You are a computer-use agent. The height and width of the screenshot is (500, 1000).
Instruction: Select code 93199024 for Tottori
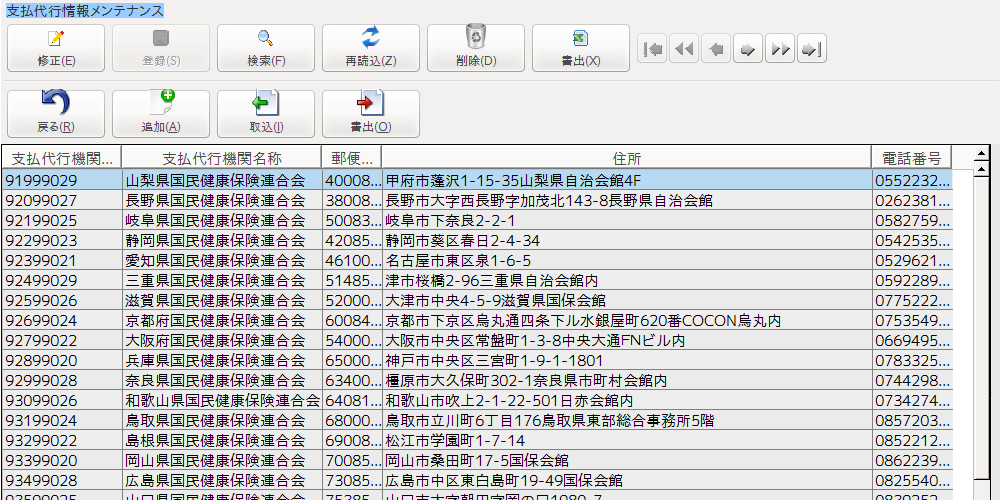click(62, 420)
